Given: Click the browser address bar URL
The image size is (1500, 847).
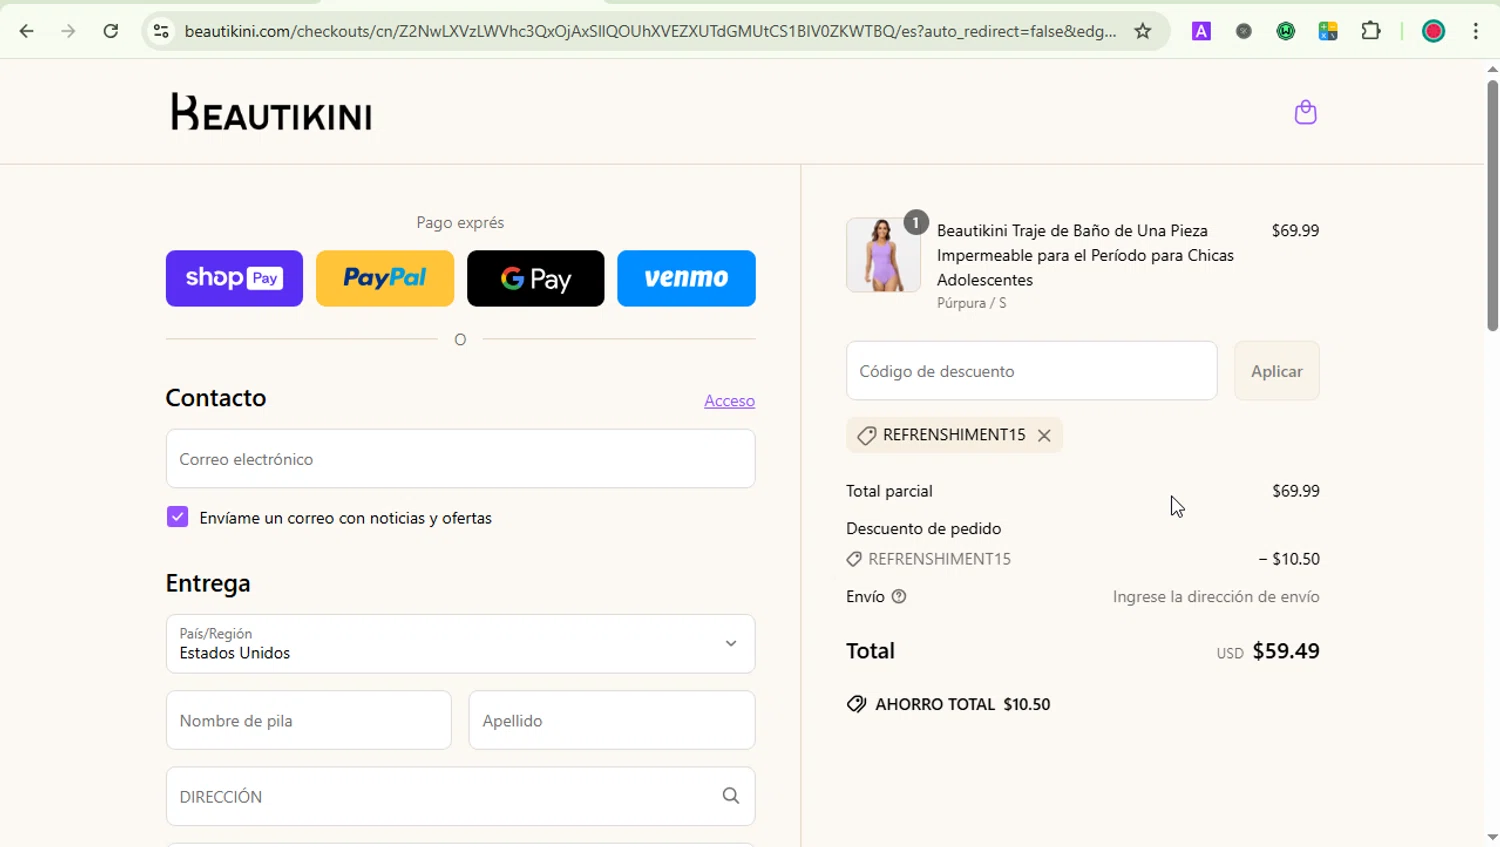Looking at the screenshot, I should (x=650, y=31).
